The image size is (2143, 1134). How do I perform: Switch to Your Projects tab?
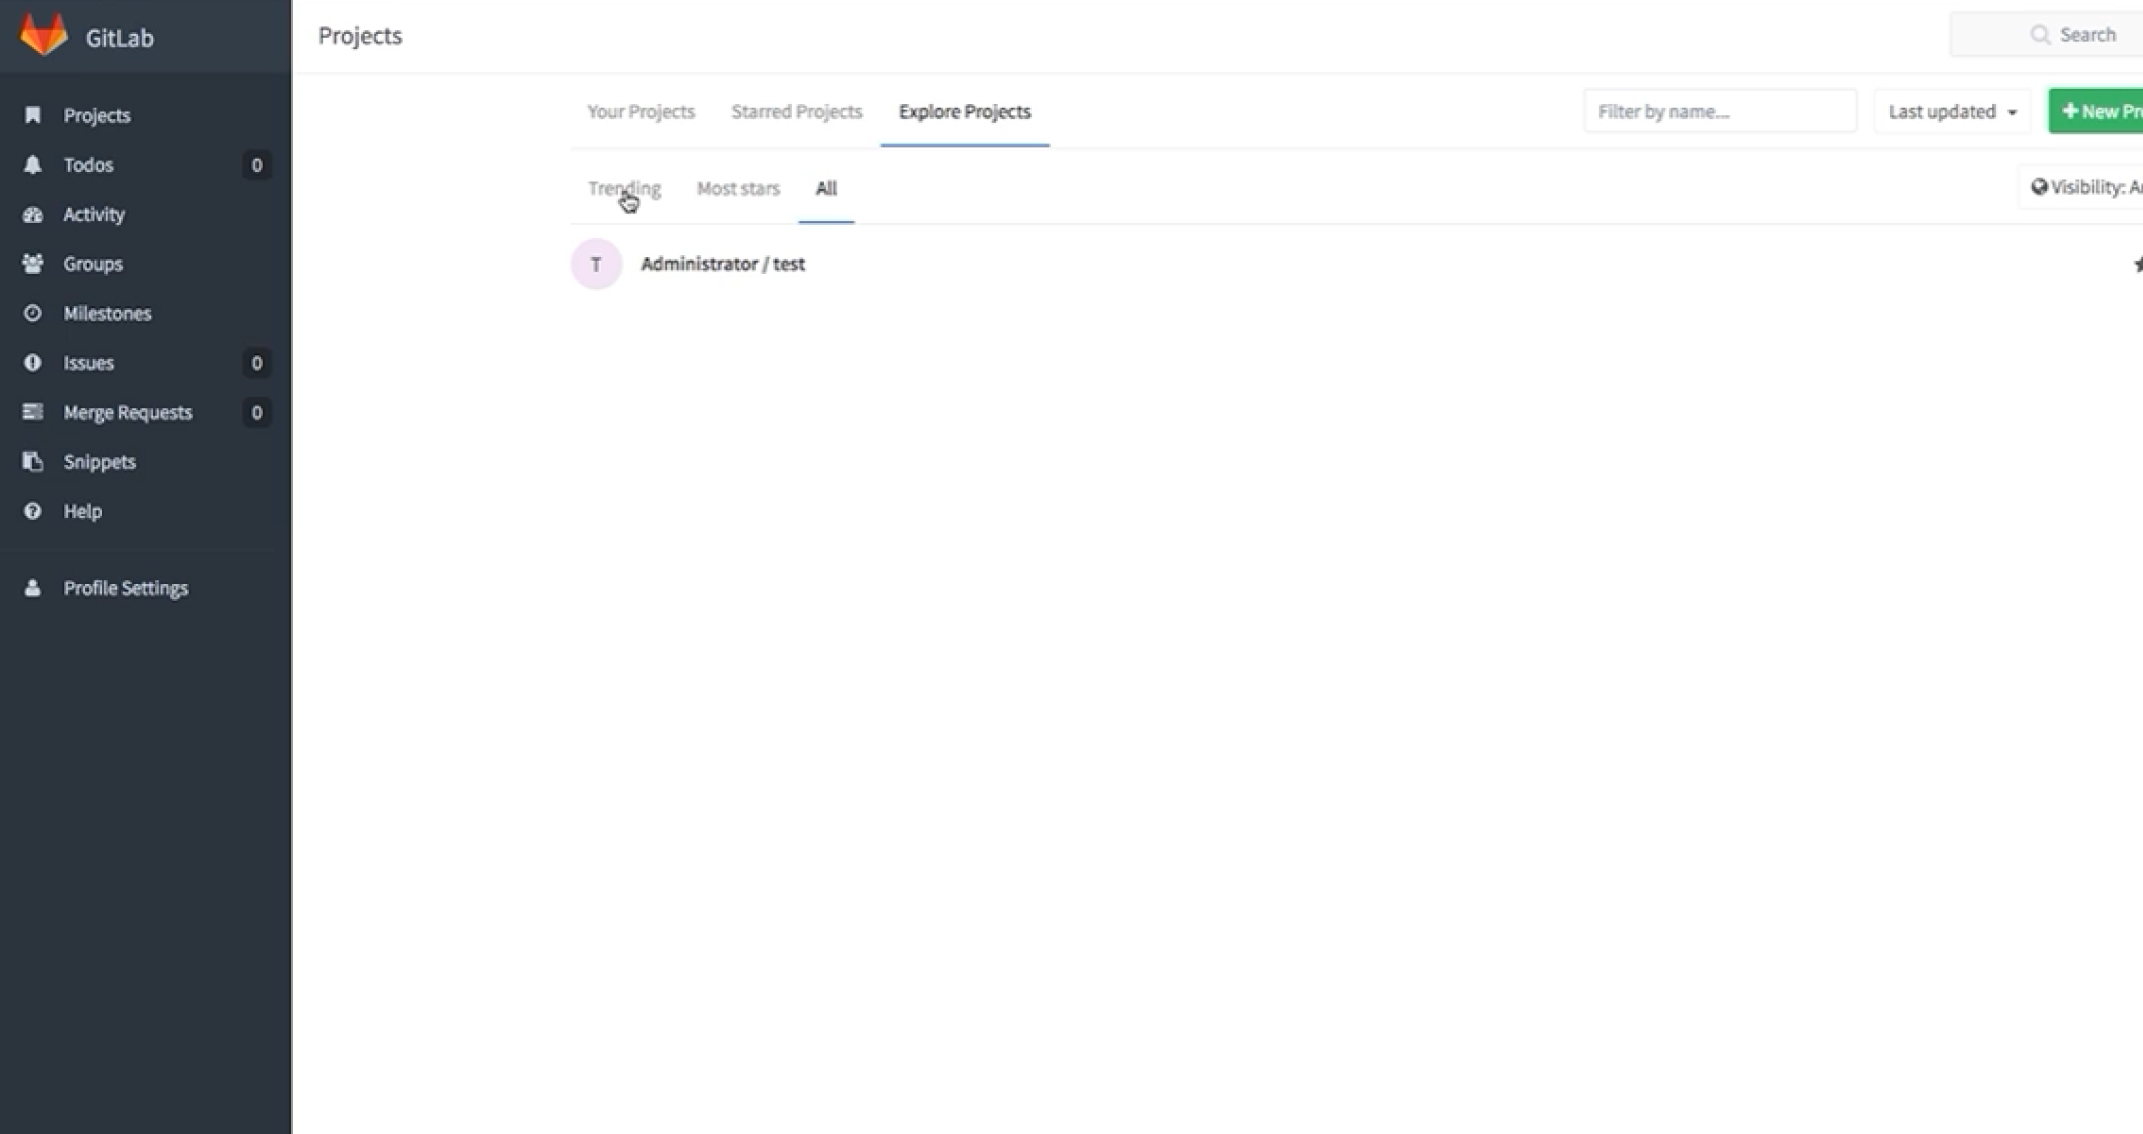(x=641, y=111)
